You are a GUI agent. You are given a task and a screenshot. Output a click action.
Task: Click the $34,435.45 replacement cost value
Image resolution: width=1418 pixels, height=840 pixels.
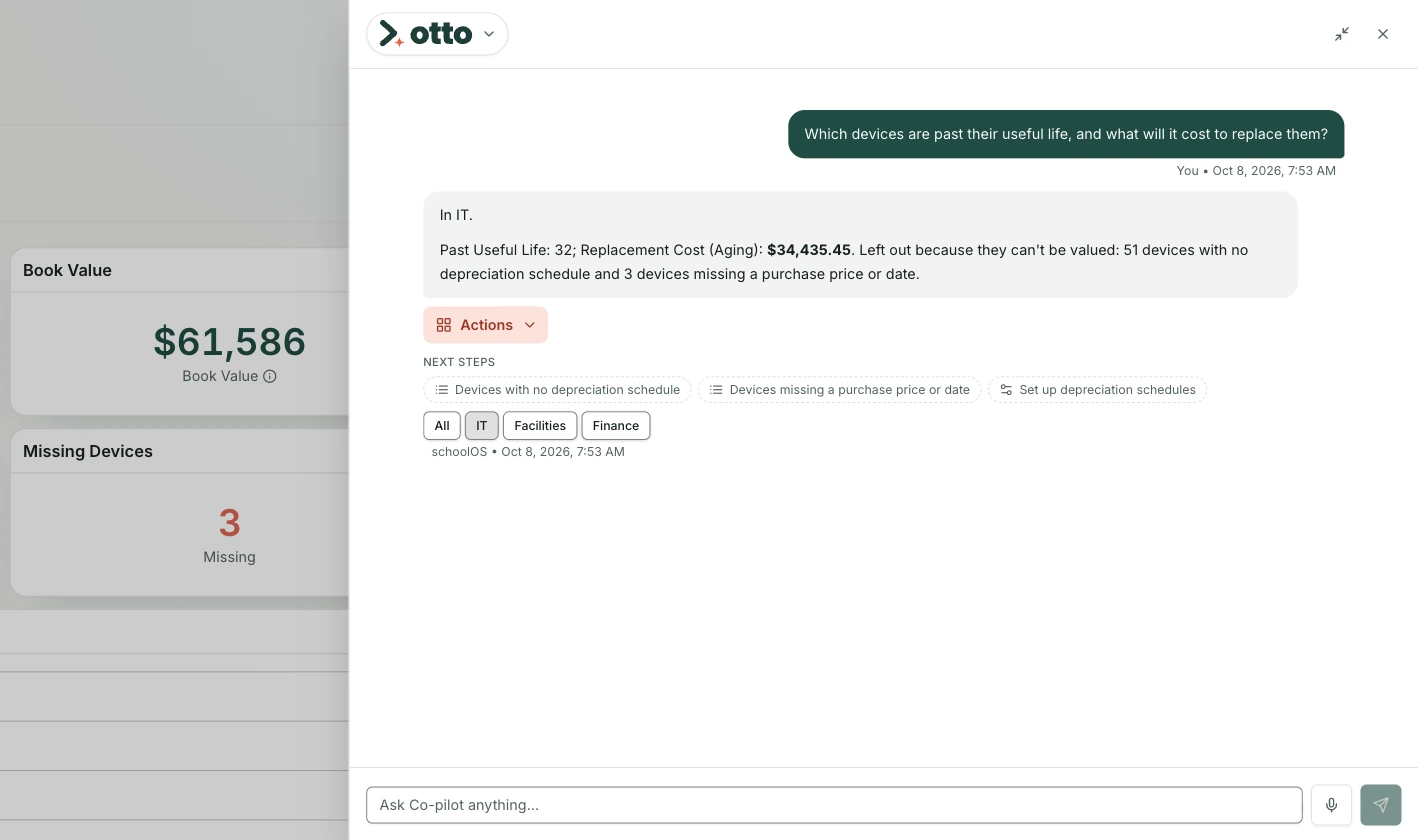pos(809,250)
